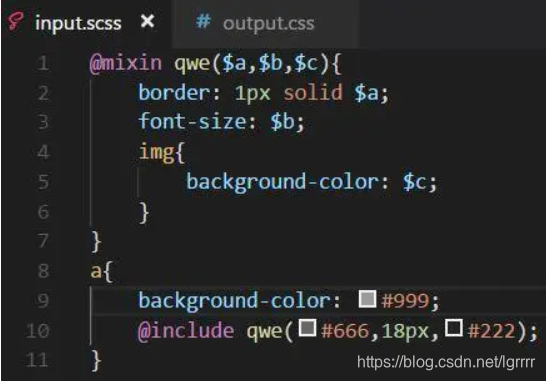Click the qwe mixin name on line 1
Viewport: 546px width, 381px height.
[x=192, y=64]
